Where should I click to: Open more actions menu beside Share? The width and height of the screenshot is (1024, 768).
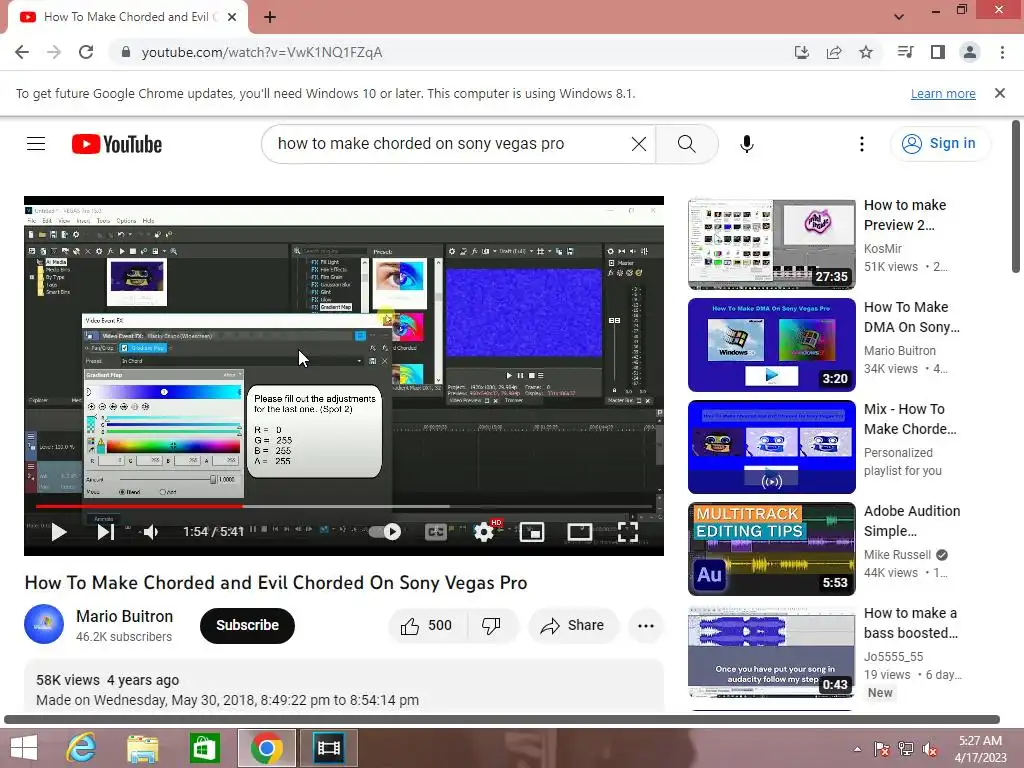click(646, 626)
